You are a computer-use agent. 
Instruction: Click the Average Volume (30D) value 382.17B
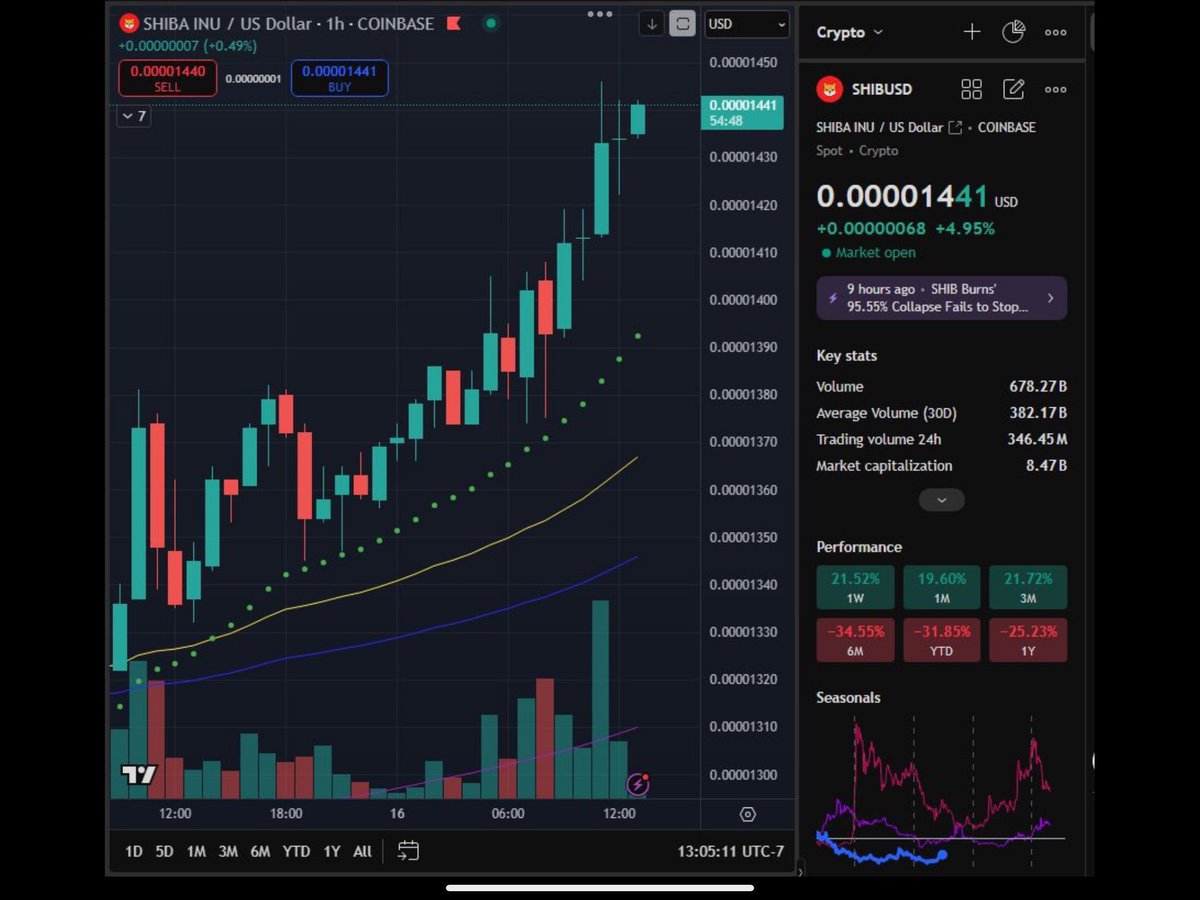[1038, 413]
